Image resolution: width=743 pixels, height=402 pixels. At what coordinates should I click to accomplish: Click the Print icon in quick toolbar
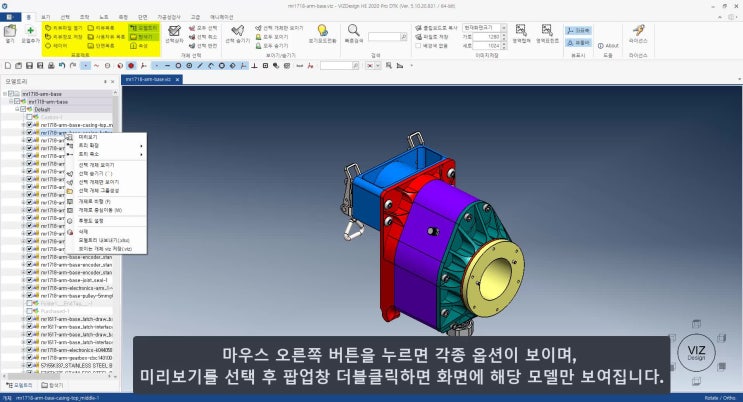pos(51,65)
